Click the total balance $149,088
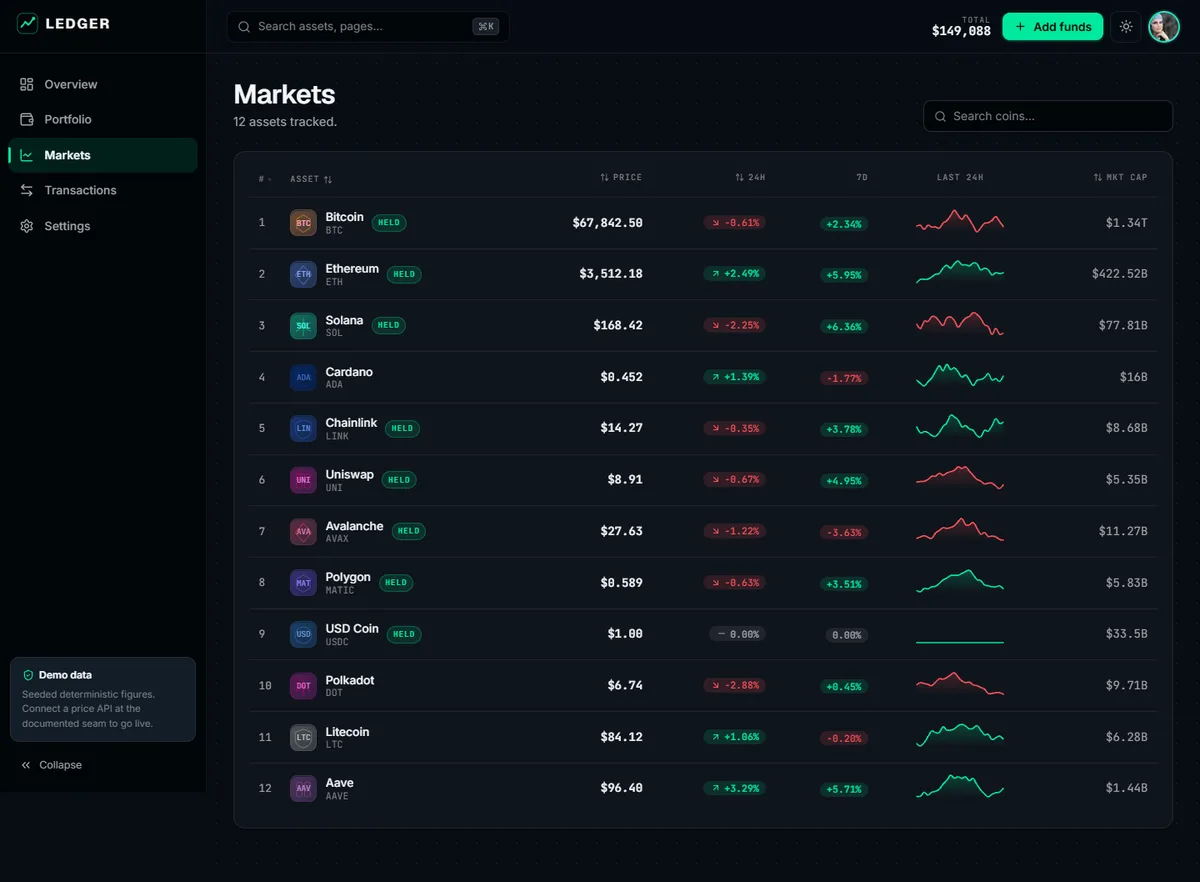The height and width of the screenshot is (882, 1200). (961, 31)
